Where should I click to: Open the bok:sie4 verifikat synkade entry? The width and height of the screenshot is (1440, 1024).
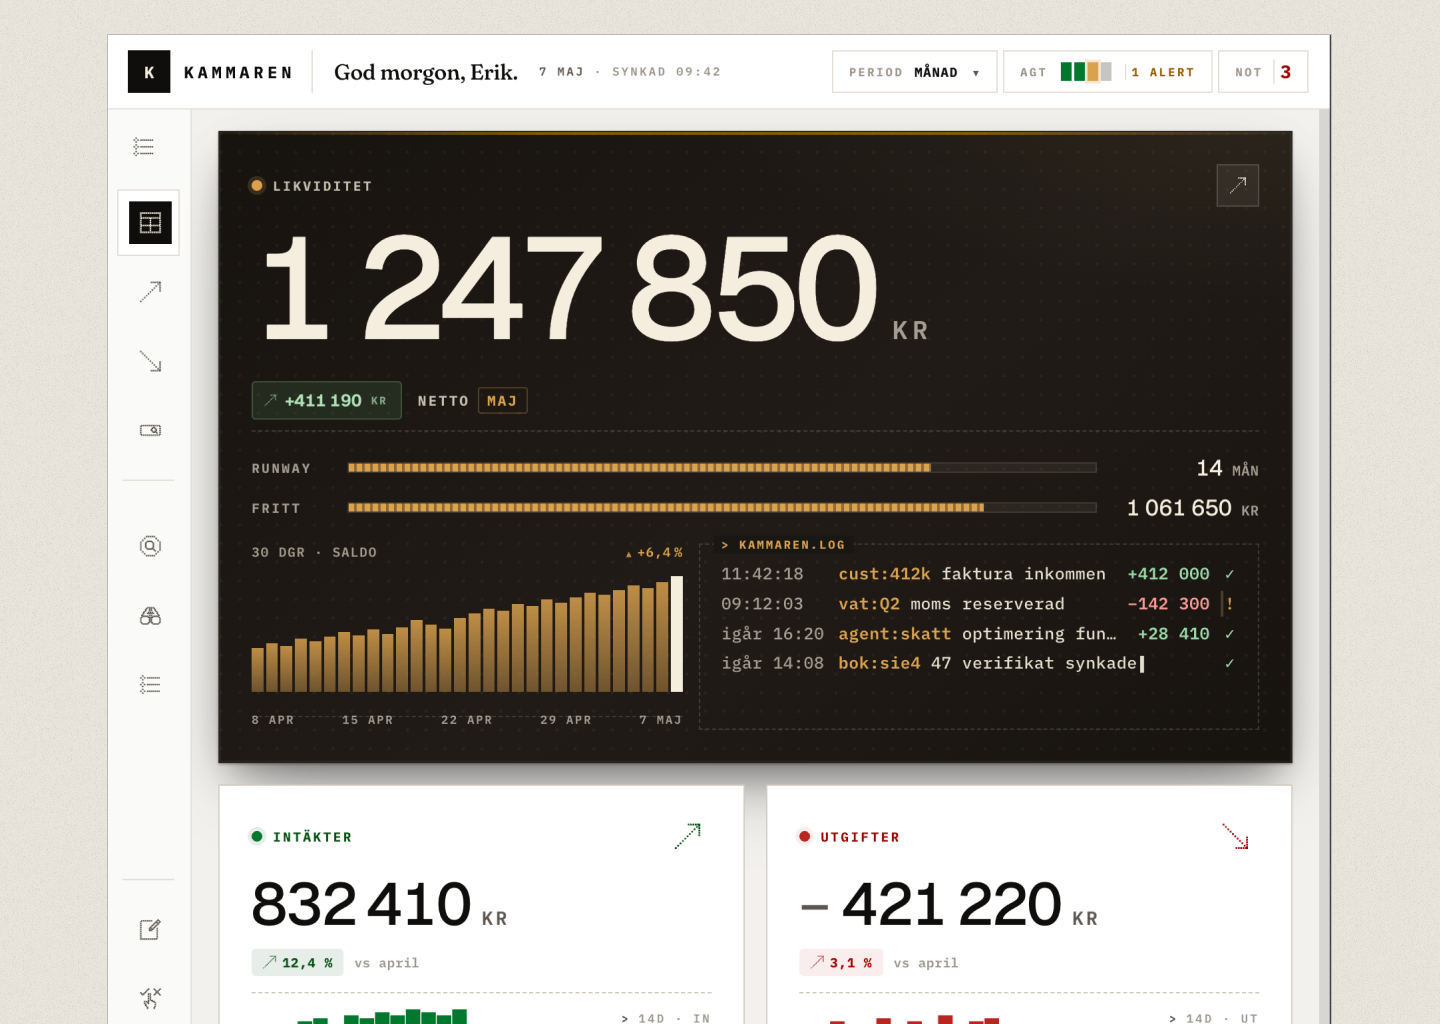click(x=978, y=663)
